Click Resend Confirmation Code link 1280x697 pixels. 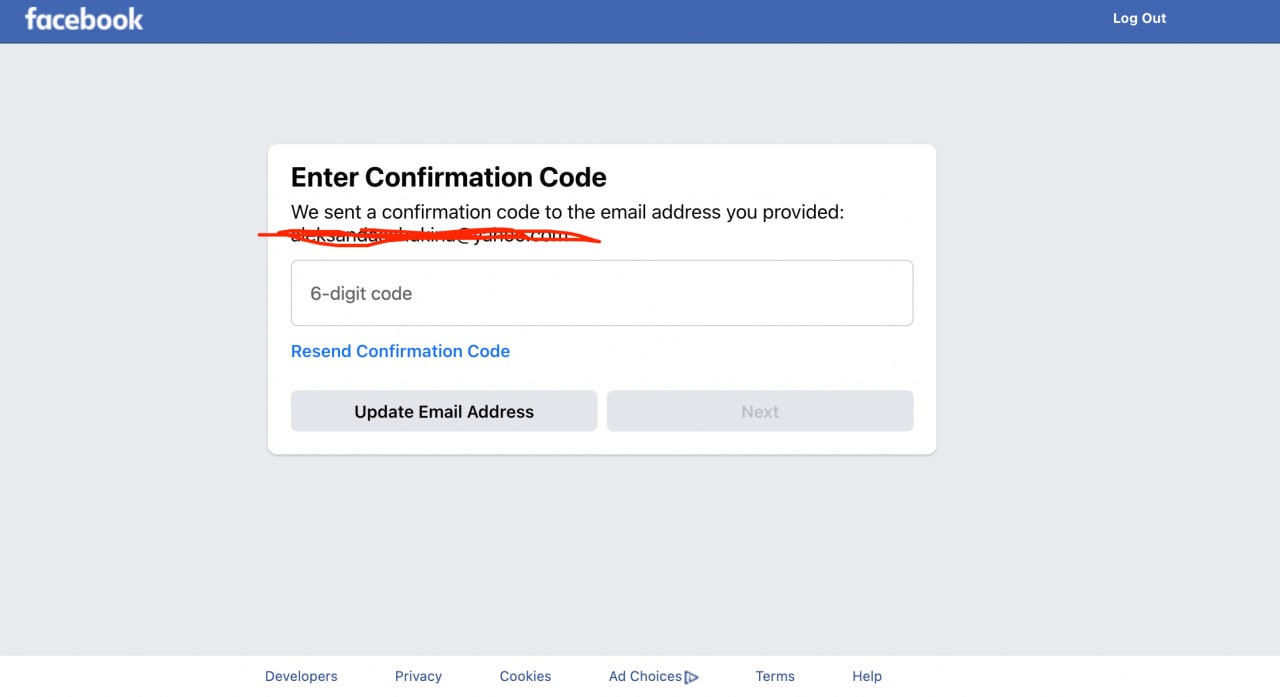pos(400,351)
